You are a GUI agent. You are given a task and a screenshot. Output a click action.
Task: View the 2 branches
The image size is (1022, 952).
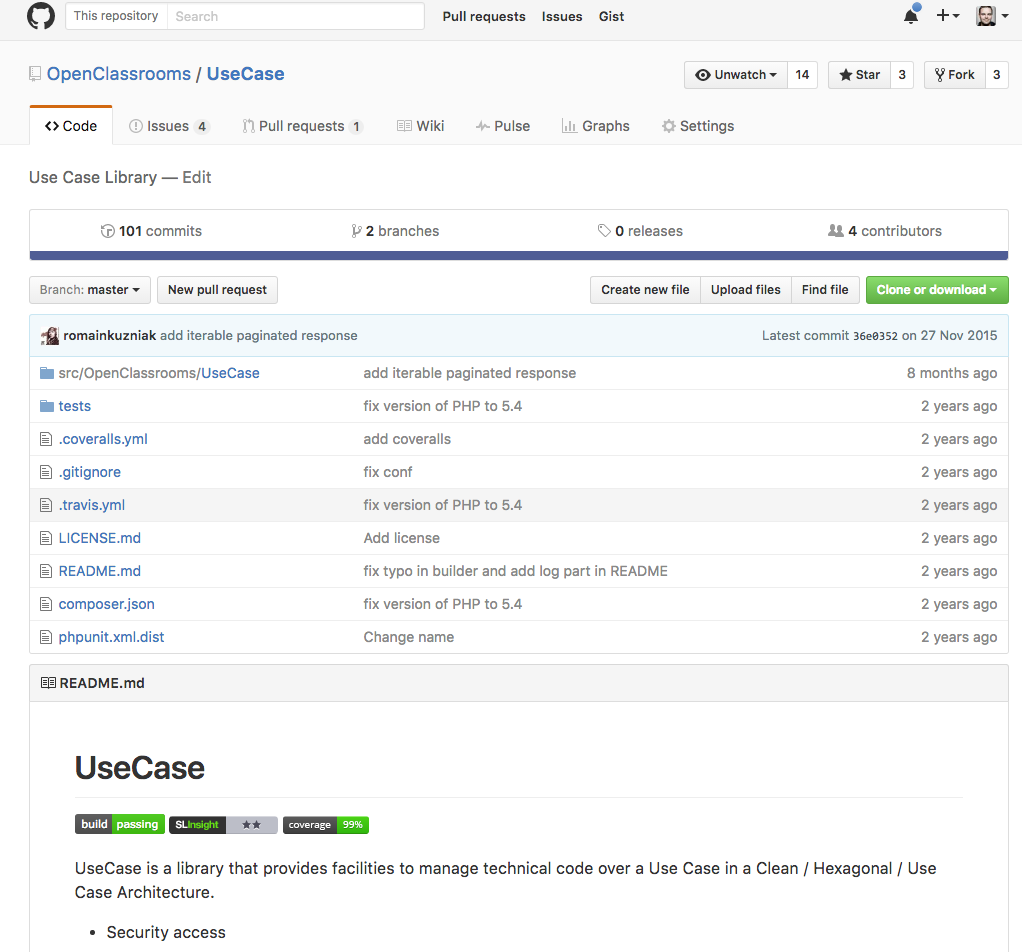[x=395, y=231]
